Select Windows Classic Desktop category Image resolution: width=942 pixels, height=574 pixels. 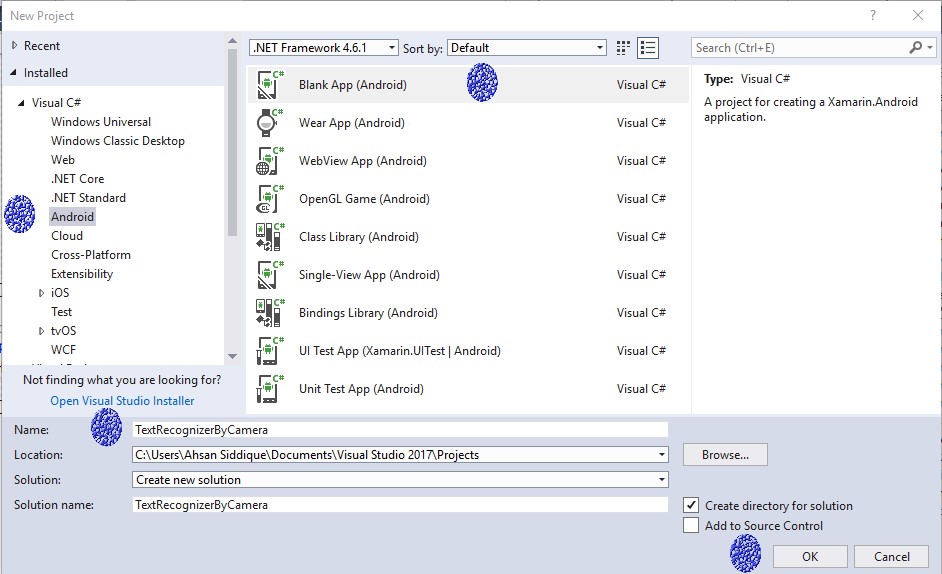pos(118,141)
